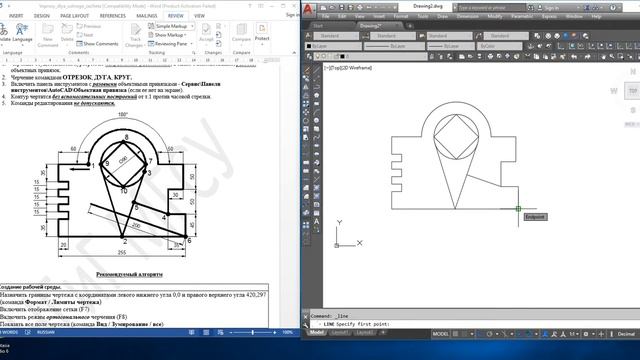
Task: Select the Line tool in Draw toolbar
Action: (316, 70)
